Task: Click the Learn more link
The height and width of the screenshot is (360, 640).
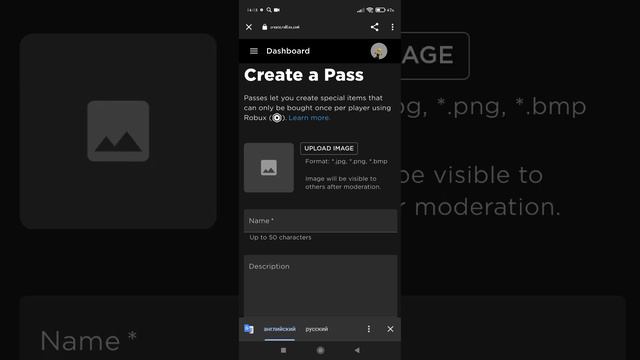Action: coord(309,118)
